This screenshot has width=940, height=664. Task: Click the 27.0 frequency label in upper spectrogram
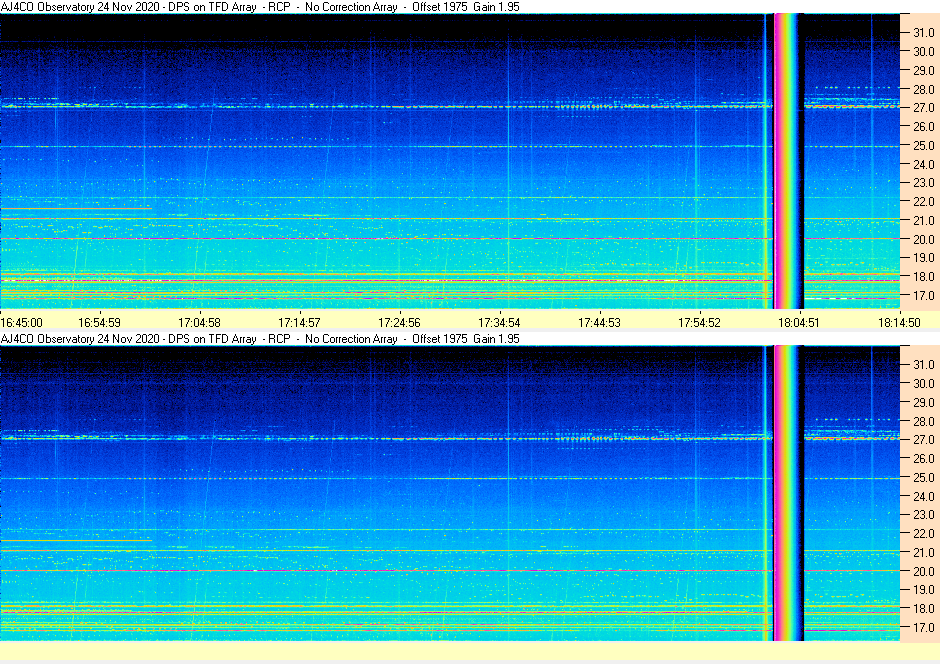pos(924,108)
